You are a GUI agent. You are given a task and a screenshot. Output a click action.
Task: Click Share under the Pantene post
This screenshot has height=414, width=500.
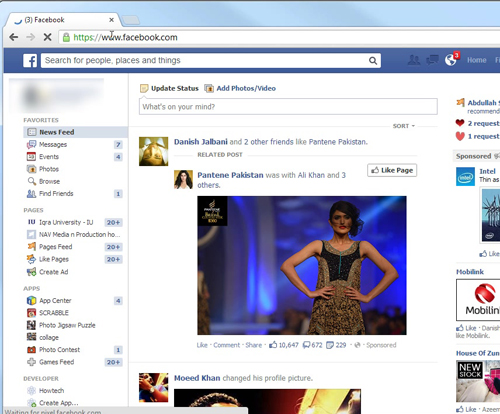click(254, 345)
